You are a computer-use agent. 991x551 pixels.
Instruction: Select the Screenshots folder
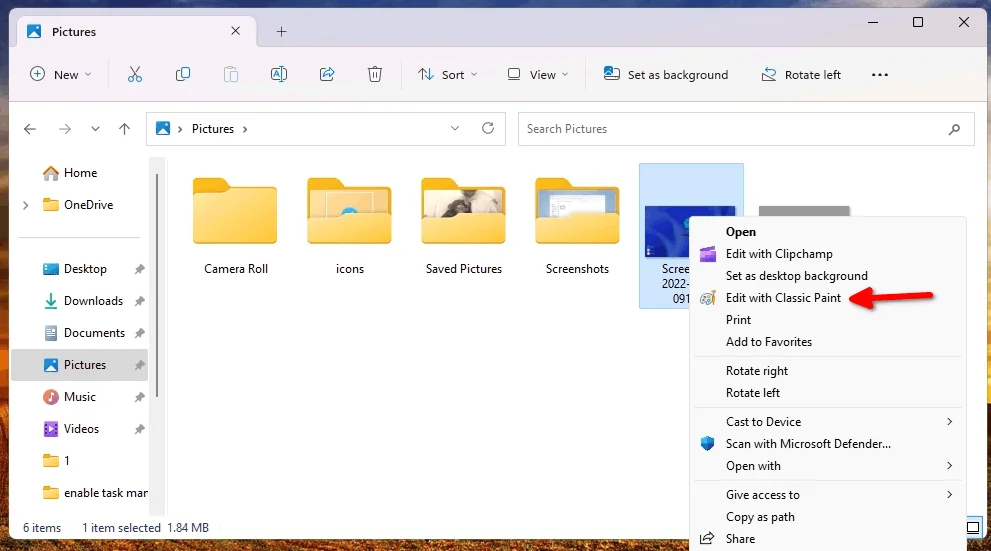point(577,225)
